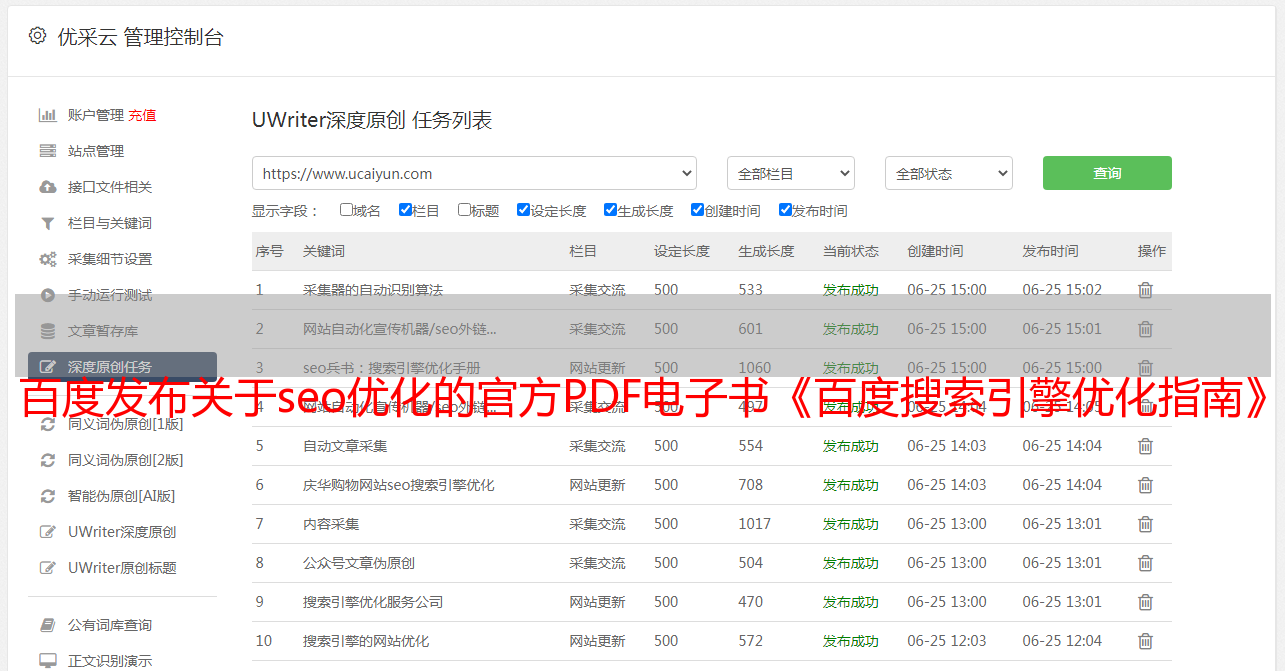This screenshot has height=671, width=1285.
Task: Click the bar chart icon for 账户管理
Action: coord(47,115)
